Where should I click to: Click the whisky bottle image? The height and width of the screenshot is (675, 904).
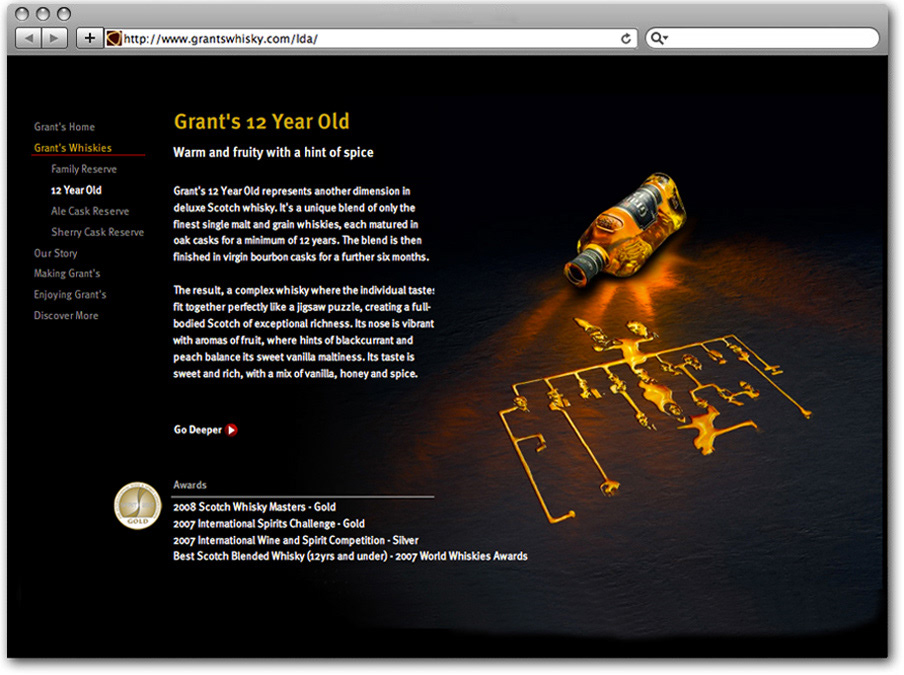626,228
